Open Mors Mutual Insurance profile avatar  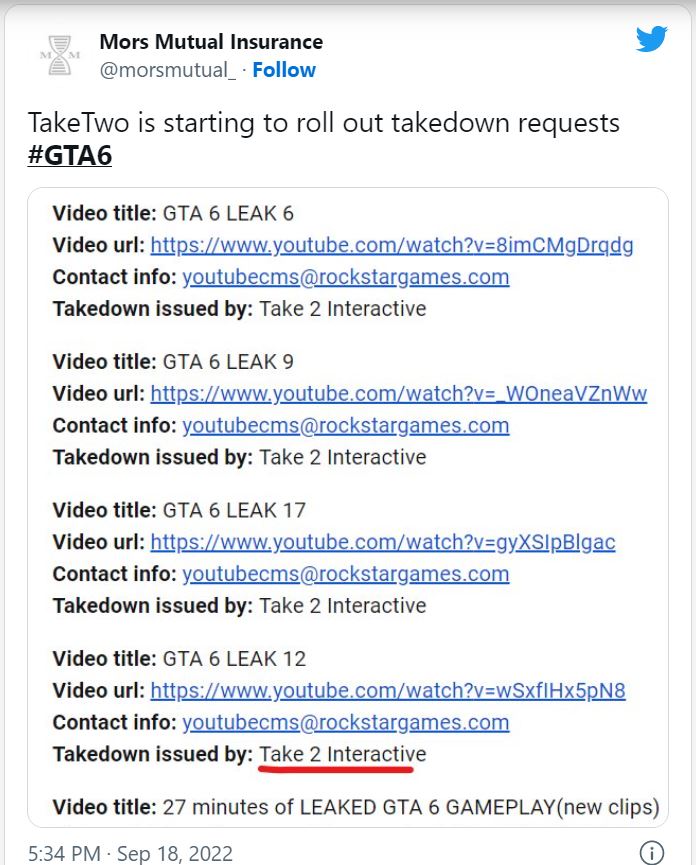click(60, 55)
